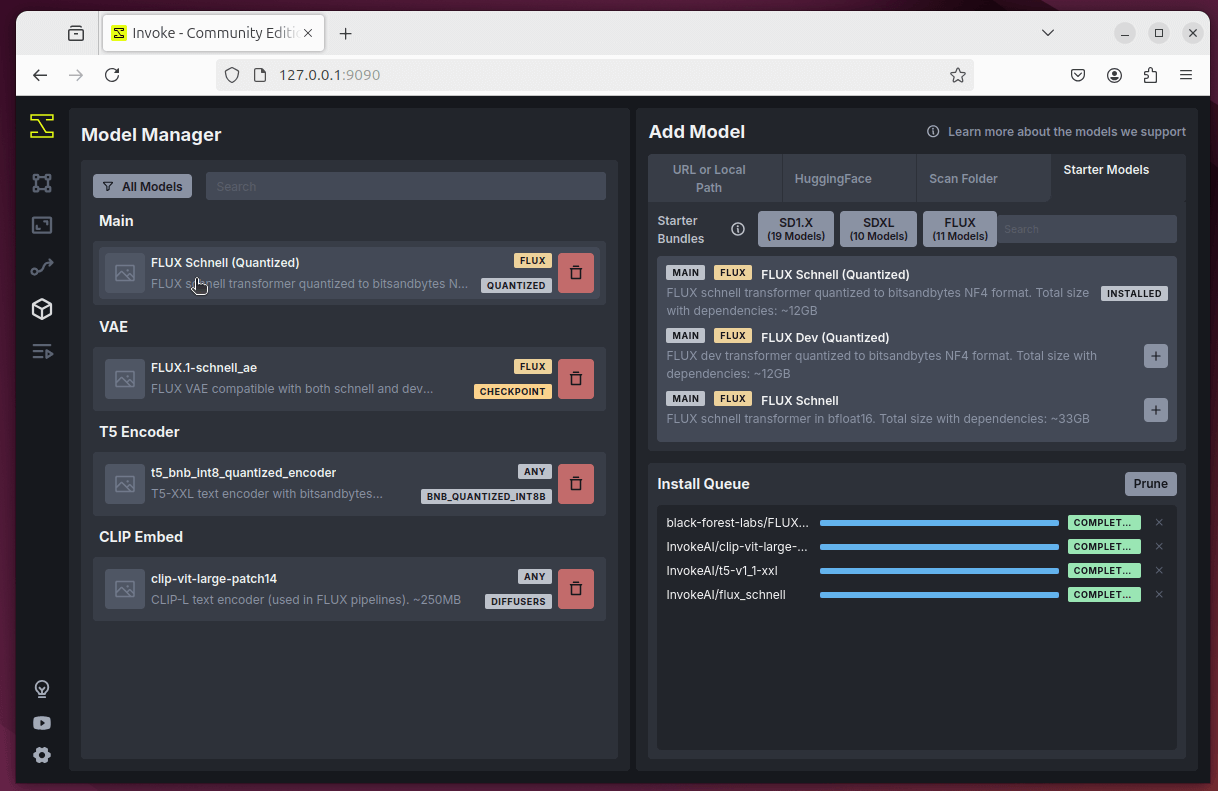Click the t5_bnb_int8_quantized_encoder image placeholder
1218x791 pixels.
[125, 484]
